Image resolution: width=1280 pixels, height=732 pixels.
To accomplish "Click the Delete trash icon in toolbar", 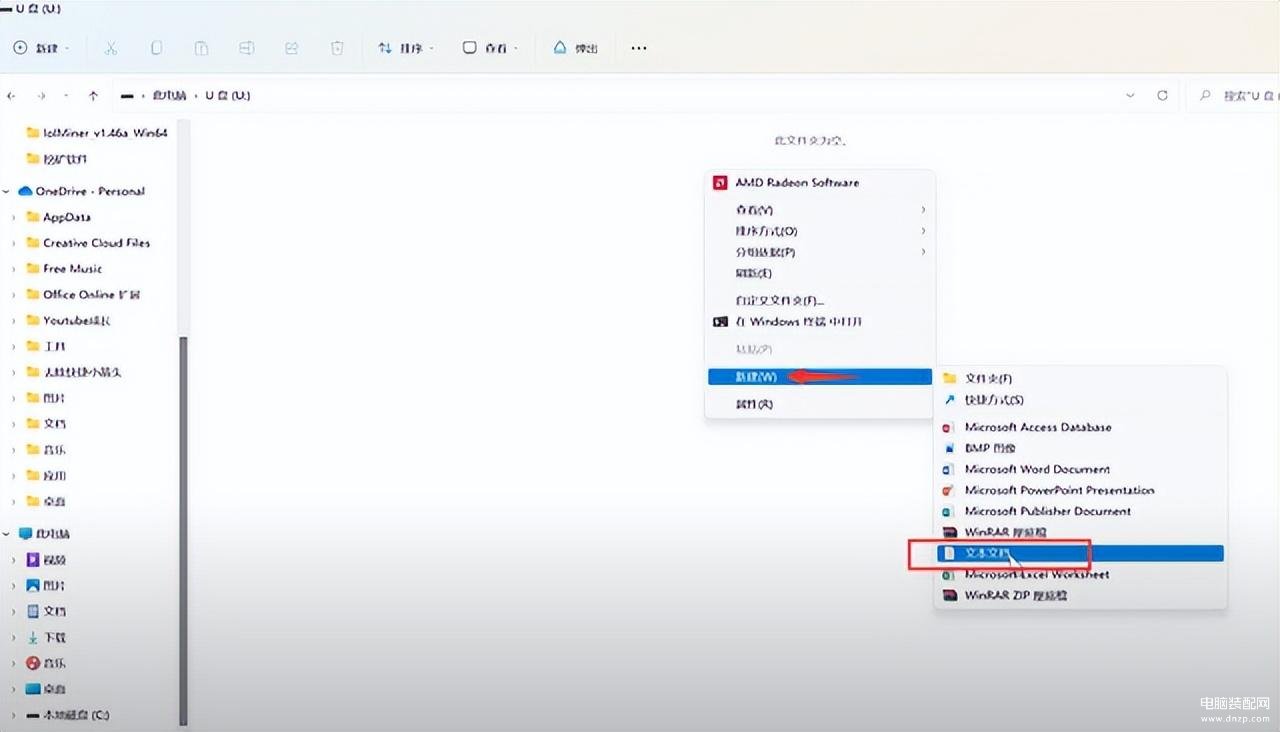I will [337, 48].
